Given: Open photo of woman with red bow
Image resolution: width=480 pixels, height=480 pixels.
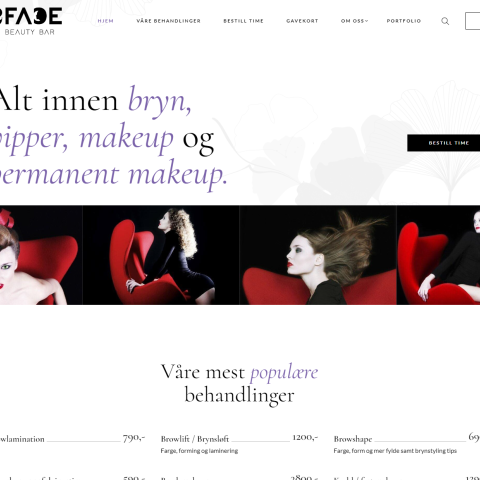Looking at the screenshot, I should pos(41,255).
